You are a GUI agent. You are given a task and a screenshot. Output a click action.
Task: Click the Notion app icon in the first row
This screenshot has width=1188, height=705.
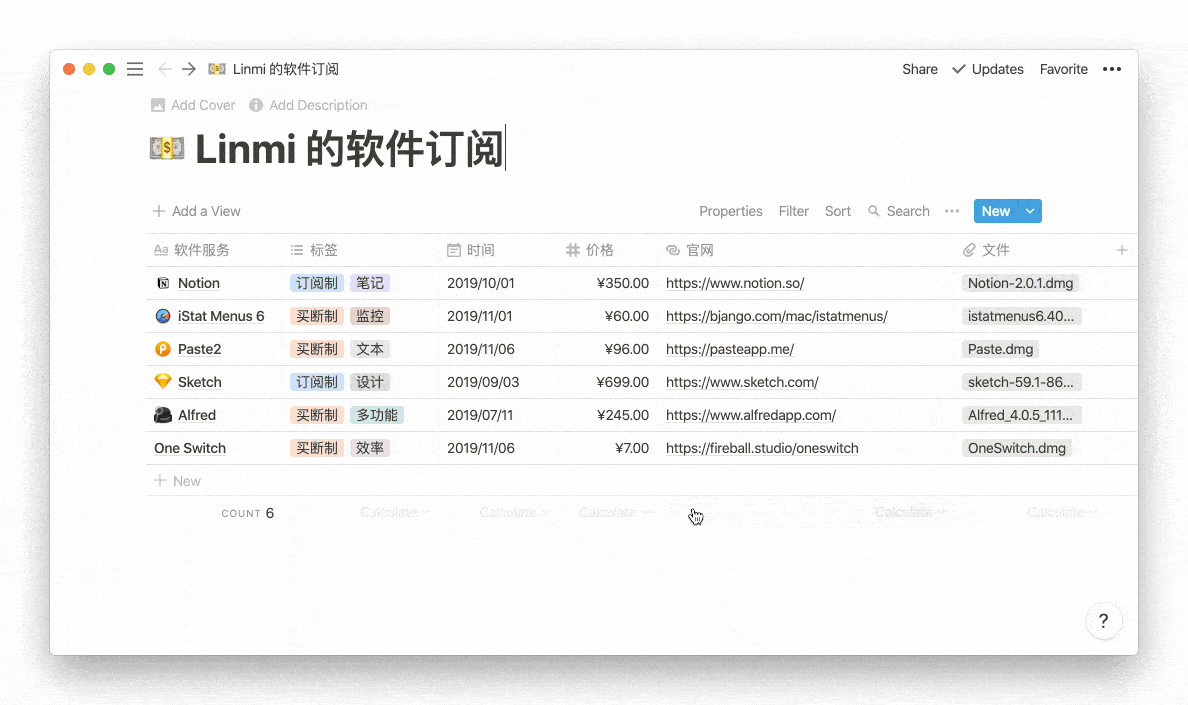[x=163, y=283]
